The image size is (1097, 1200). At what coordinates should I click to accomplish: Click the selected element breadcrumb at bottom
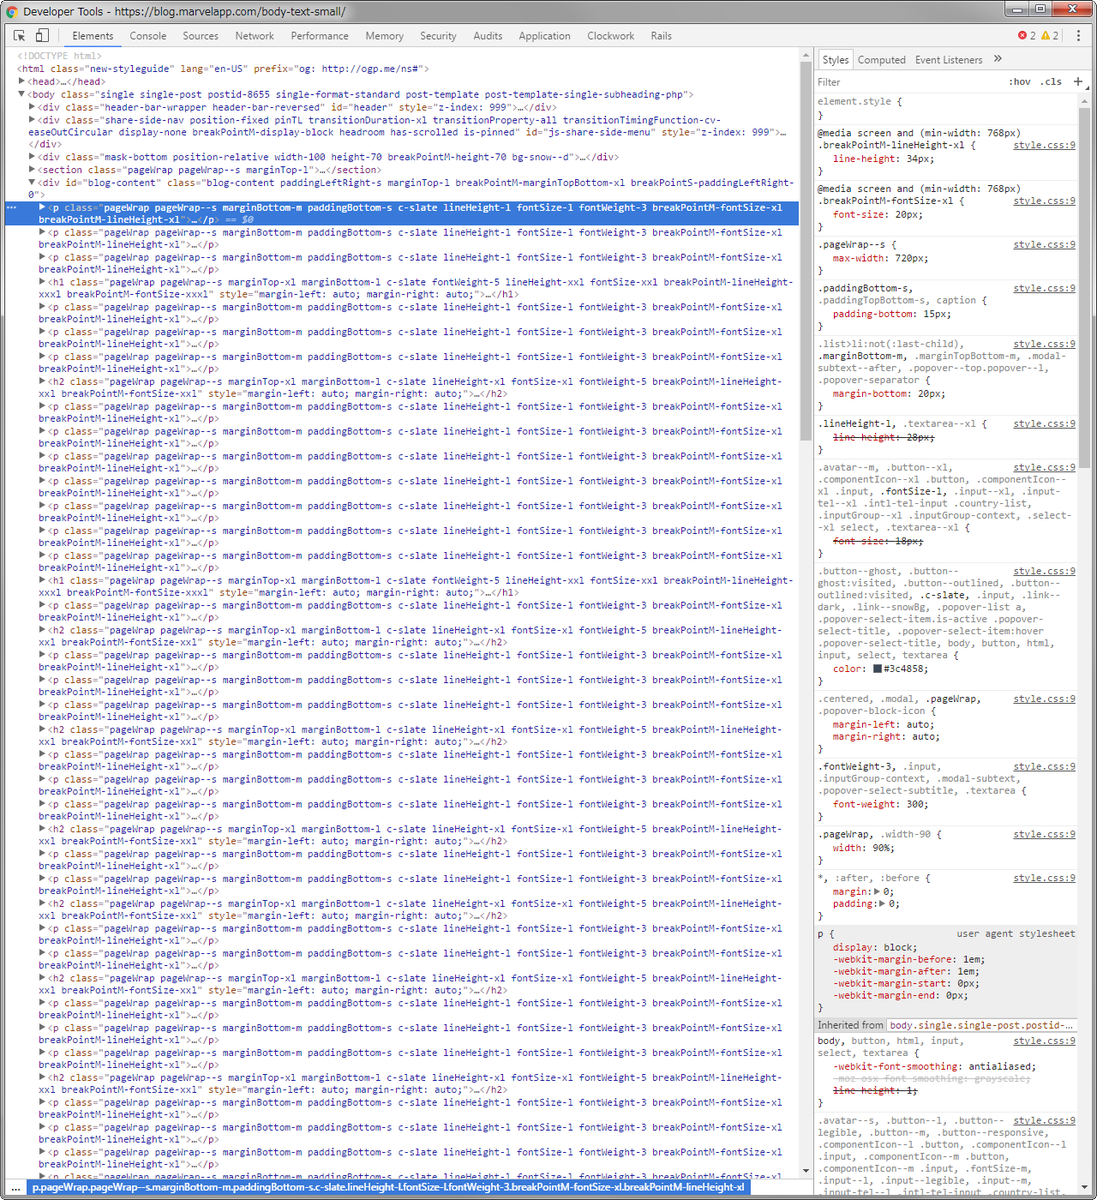pos(387,1188)
